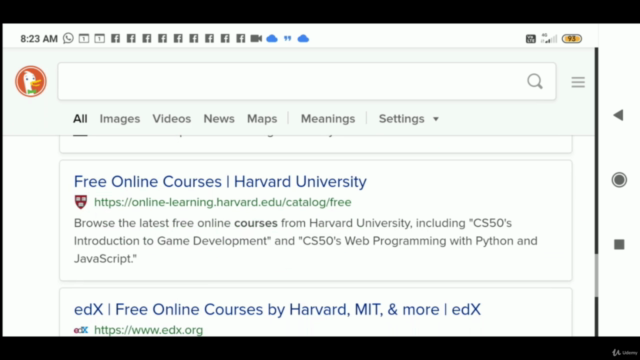This screenshot has height=360, width=640.
Task: Tap the signal strength indicator
Action: coord(549,38)
